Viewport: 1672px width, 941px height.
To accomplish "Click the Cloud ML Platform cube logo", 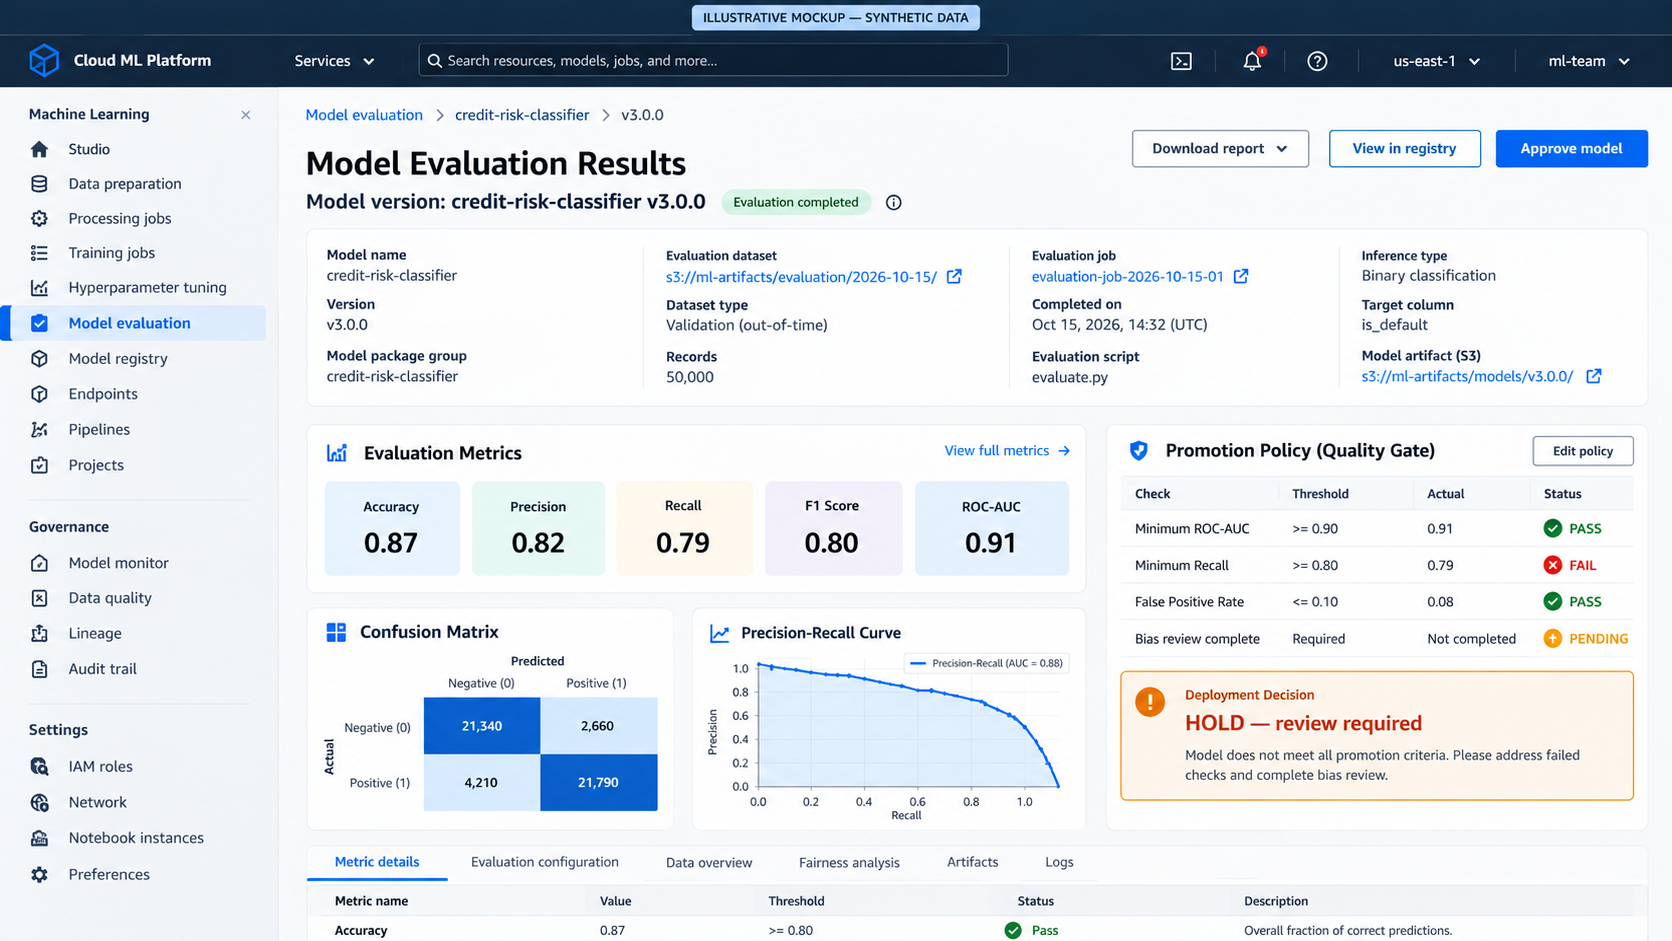I will (44, 60).
